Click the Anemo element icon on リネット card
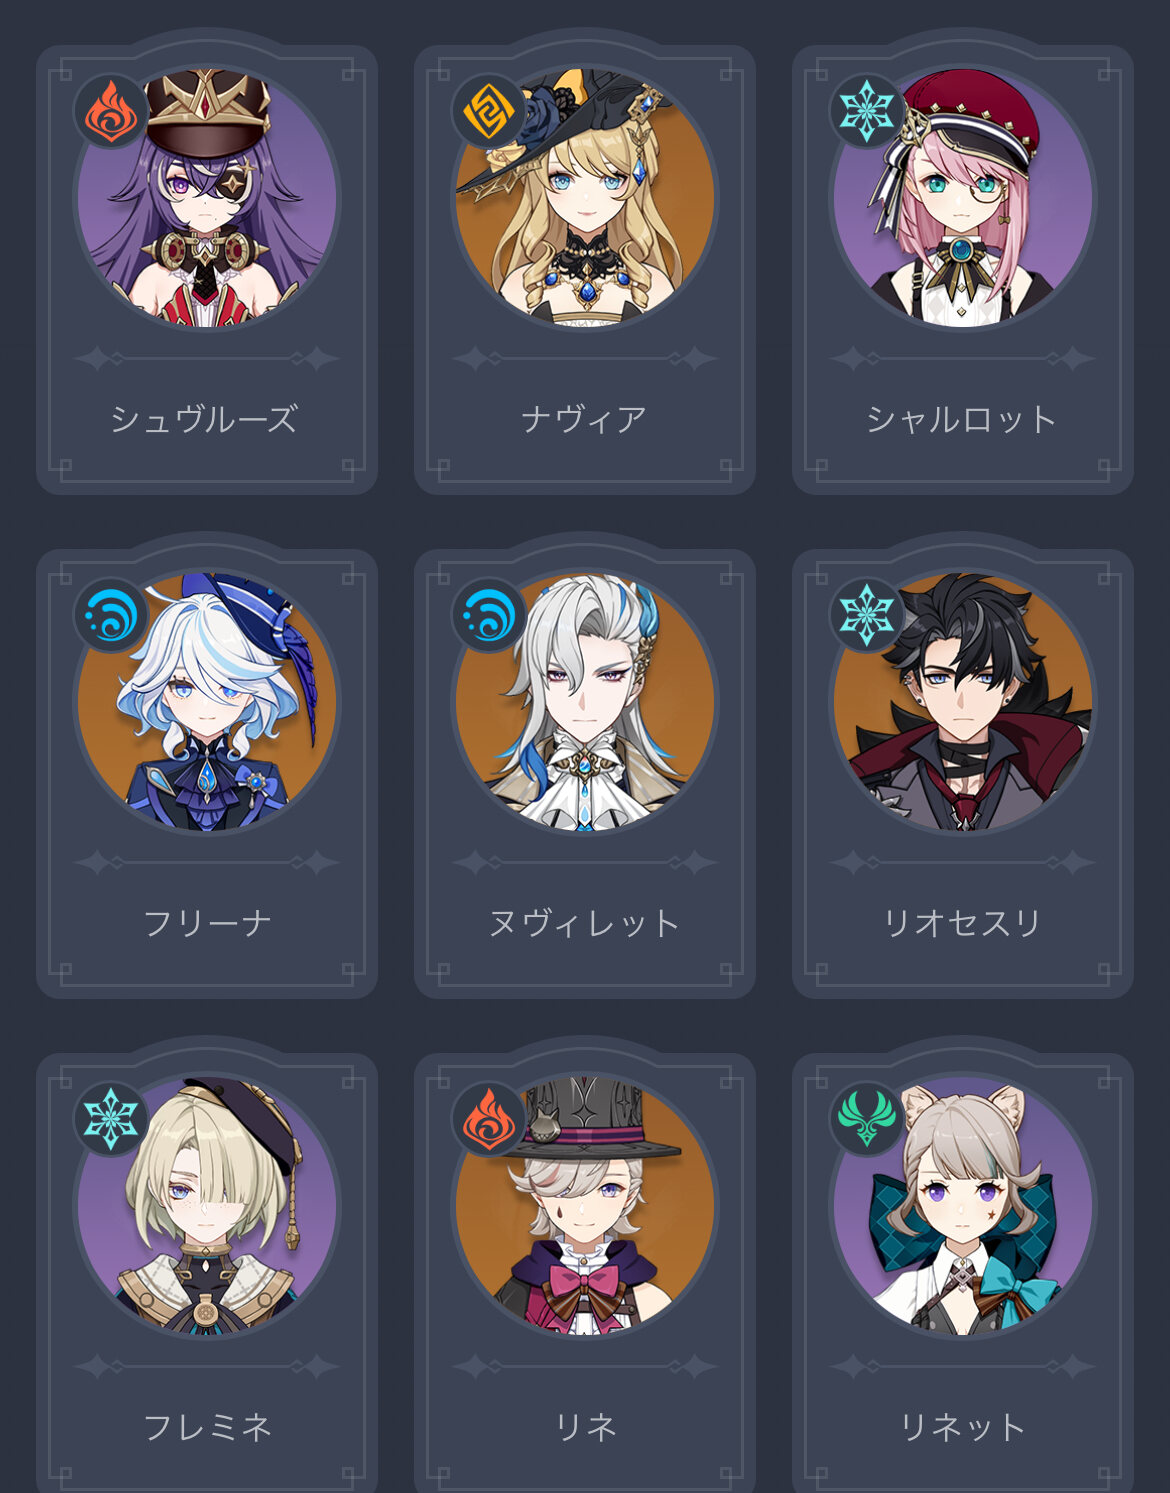The height and width of the screenshot is (1493, 1170). click(x=866, y=1118)
